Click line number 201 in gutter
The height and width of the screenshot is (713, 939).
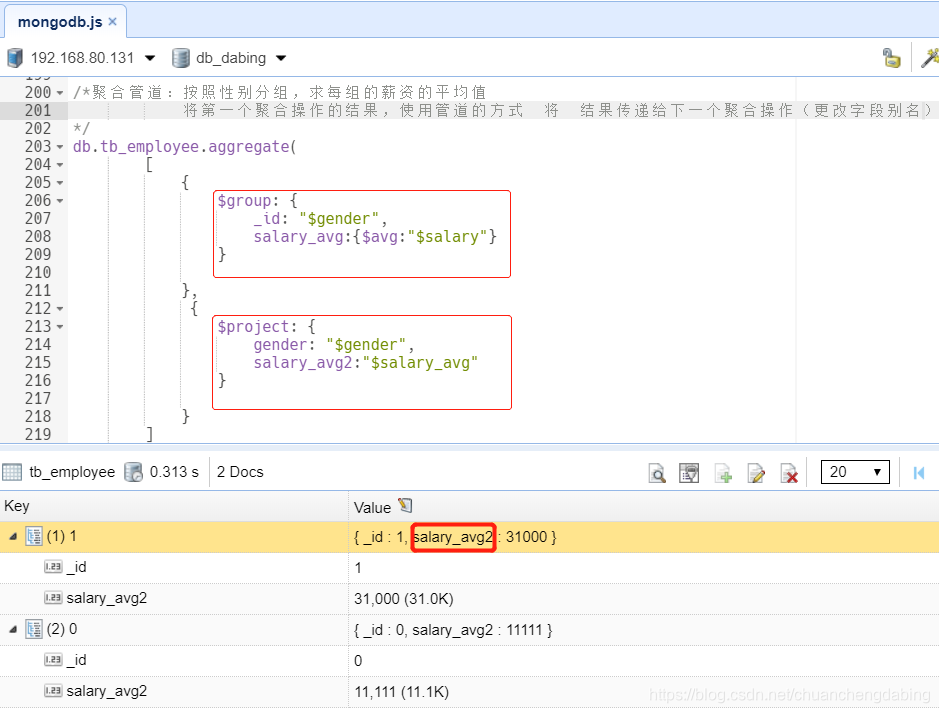(x=38, y=111)
